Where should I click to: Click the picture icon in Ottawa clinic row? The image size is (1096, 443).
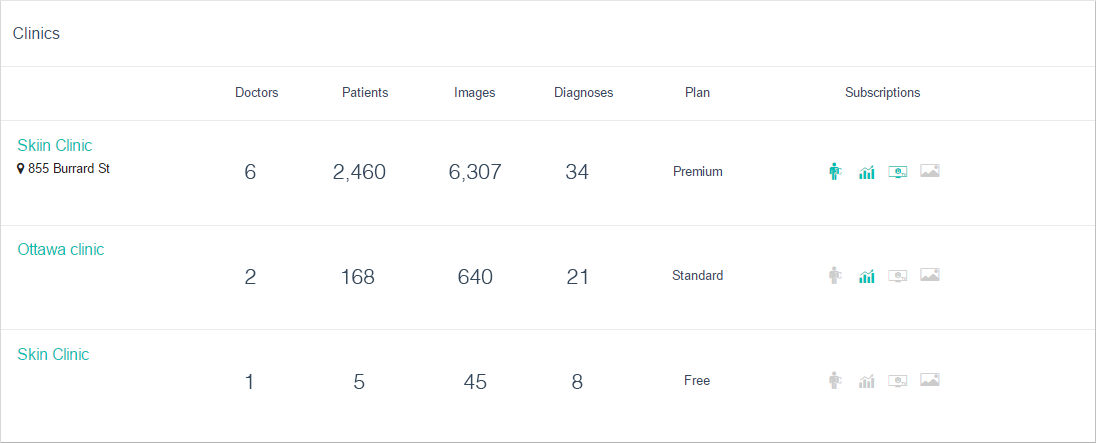[930, 275]
